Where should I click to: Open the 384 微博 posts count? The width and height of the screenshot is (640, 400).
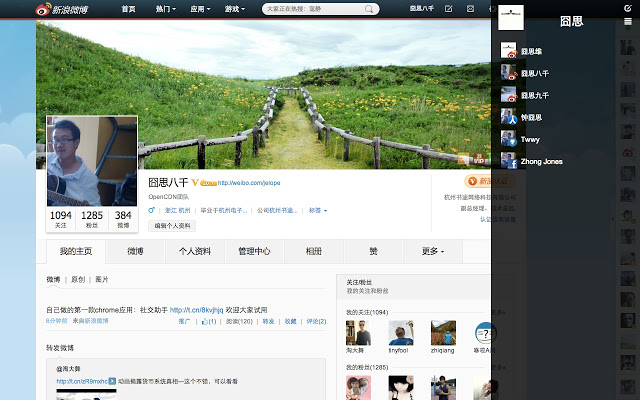pyautogui.click(x=123, y=219)
